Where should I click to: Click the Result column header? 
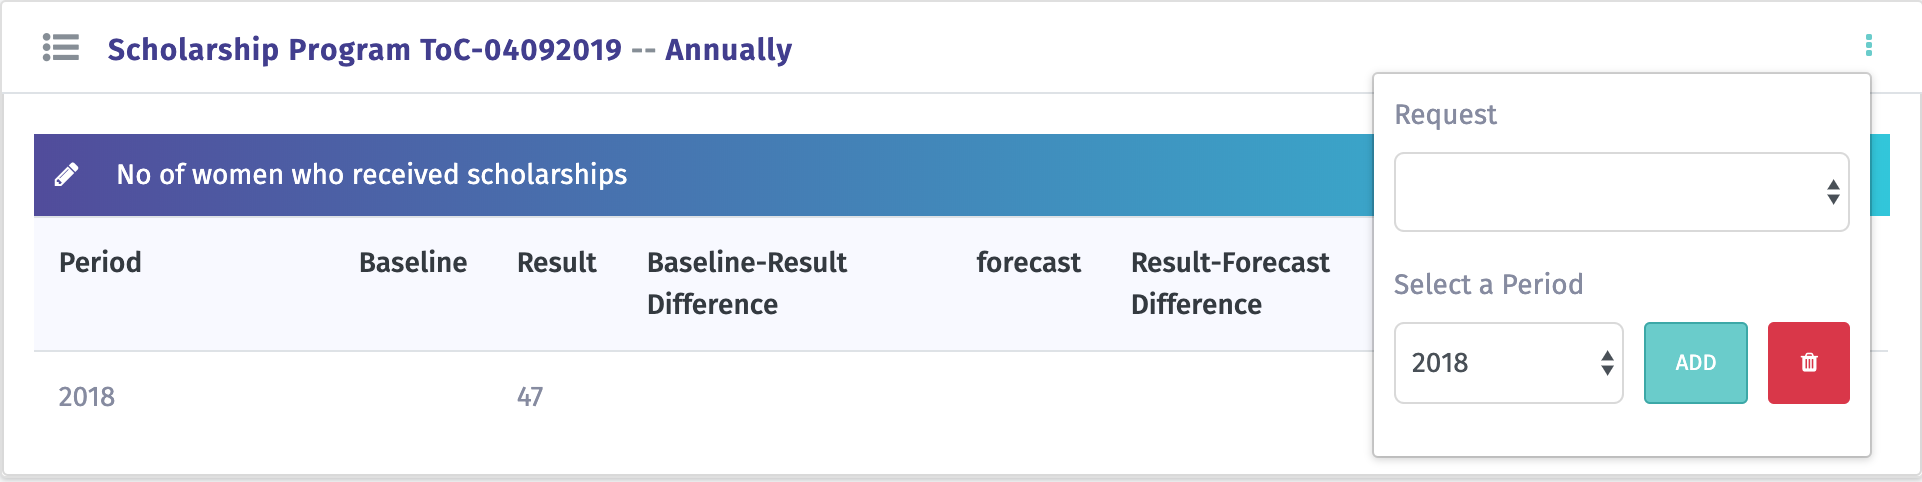click(x=556, y=262)
